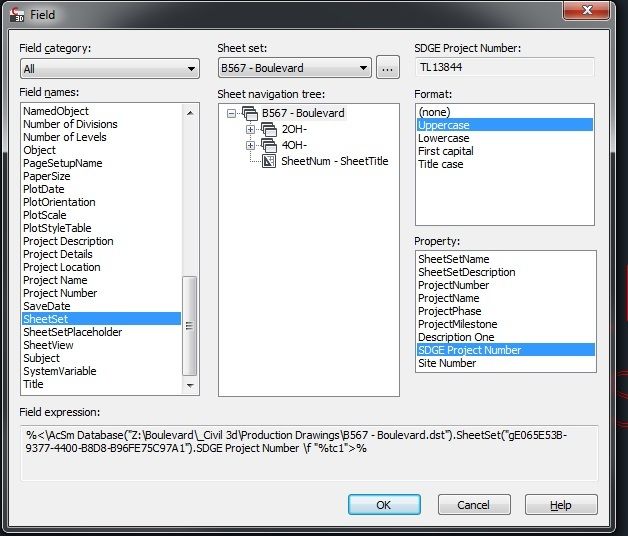Click the 2OH- subset icon
This screenshot has width=628, height=536.
tap(269, 129)
